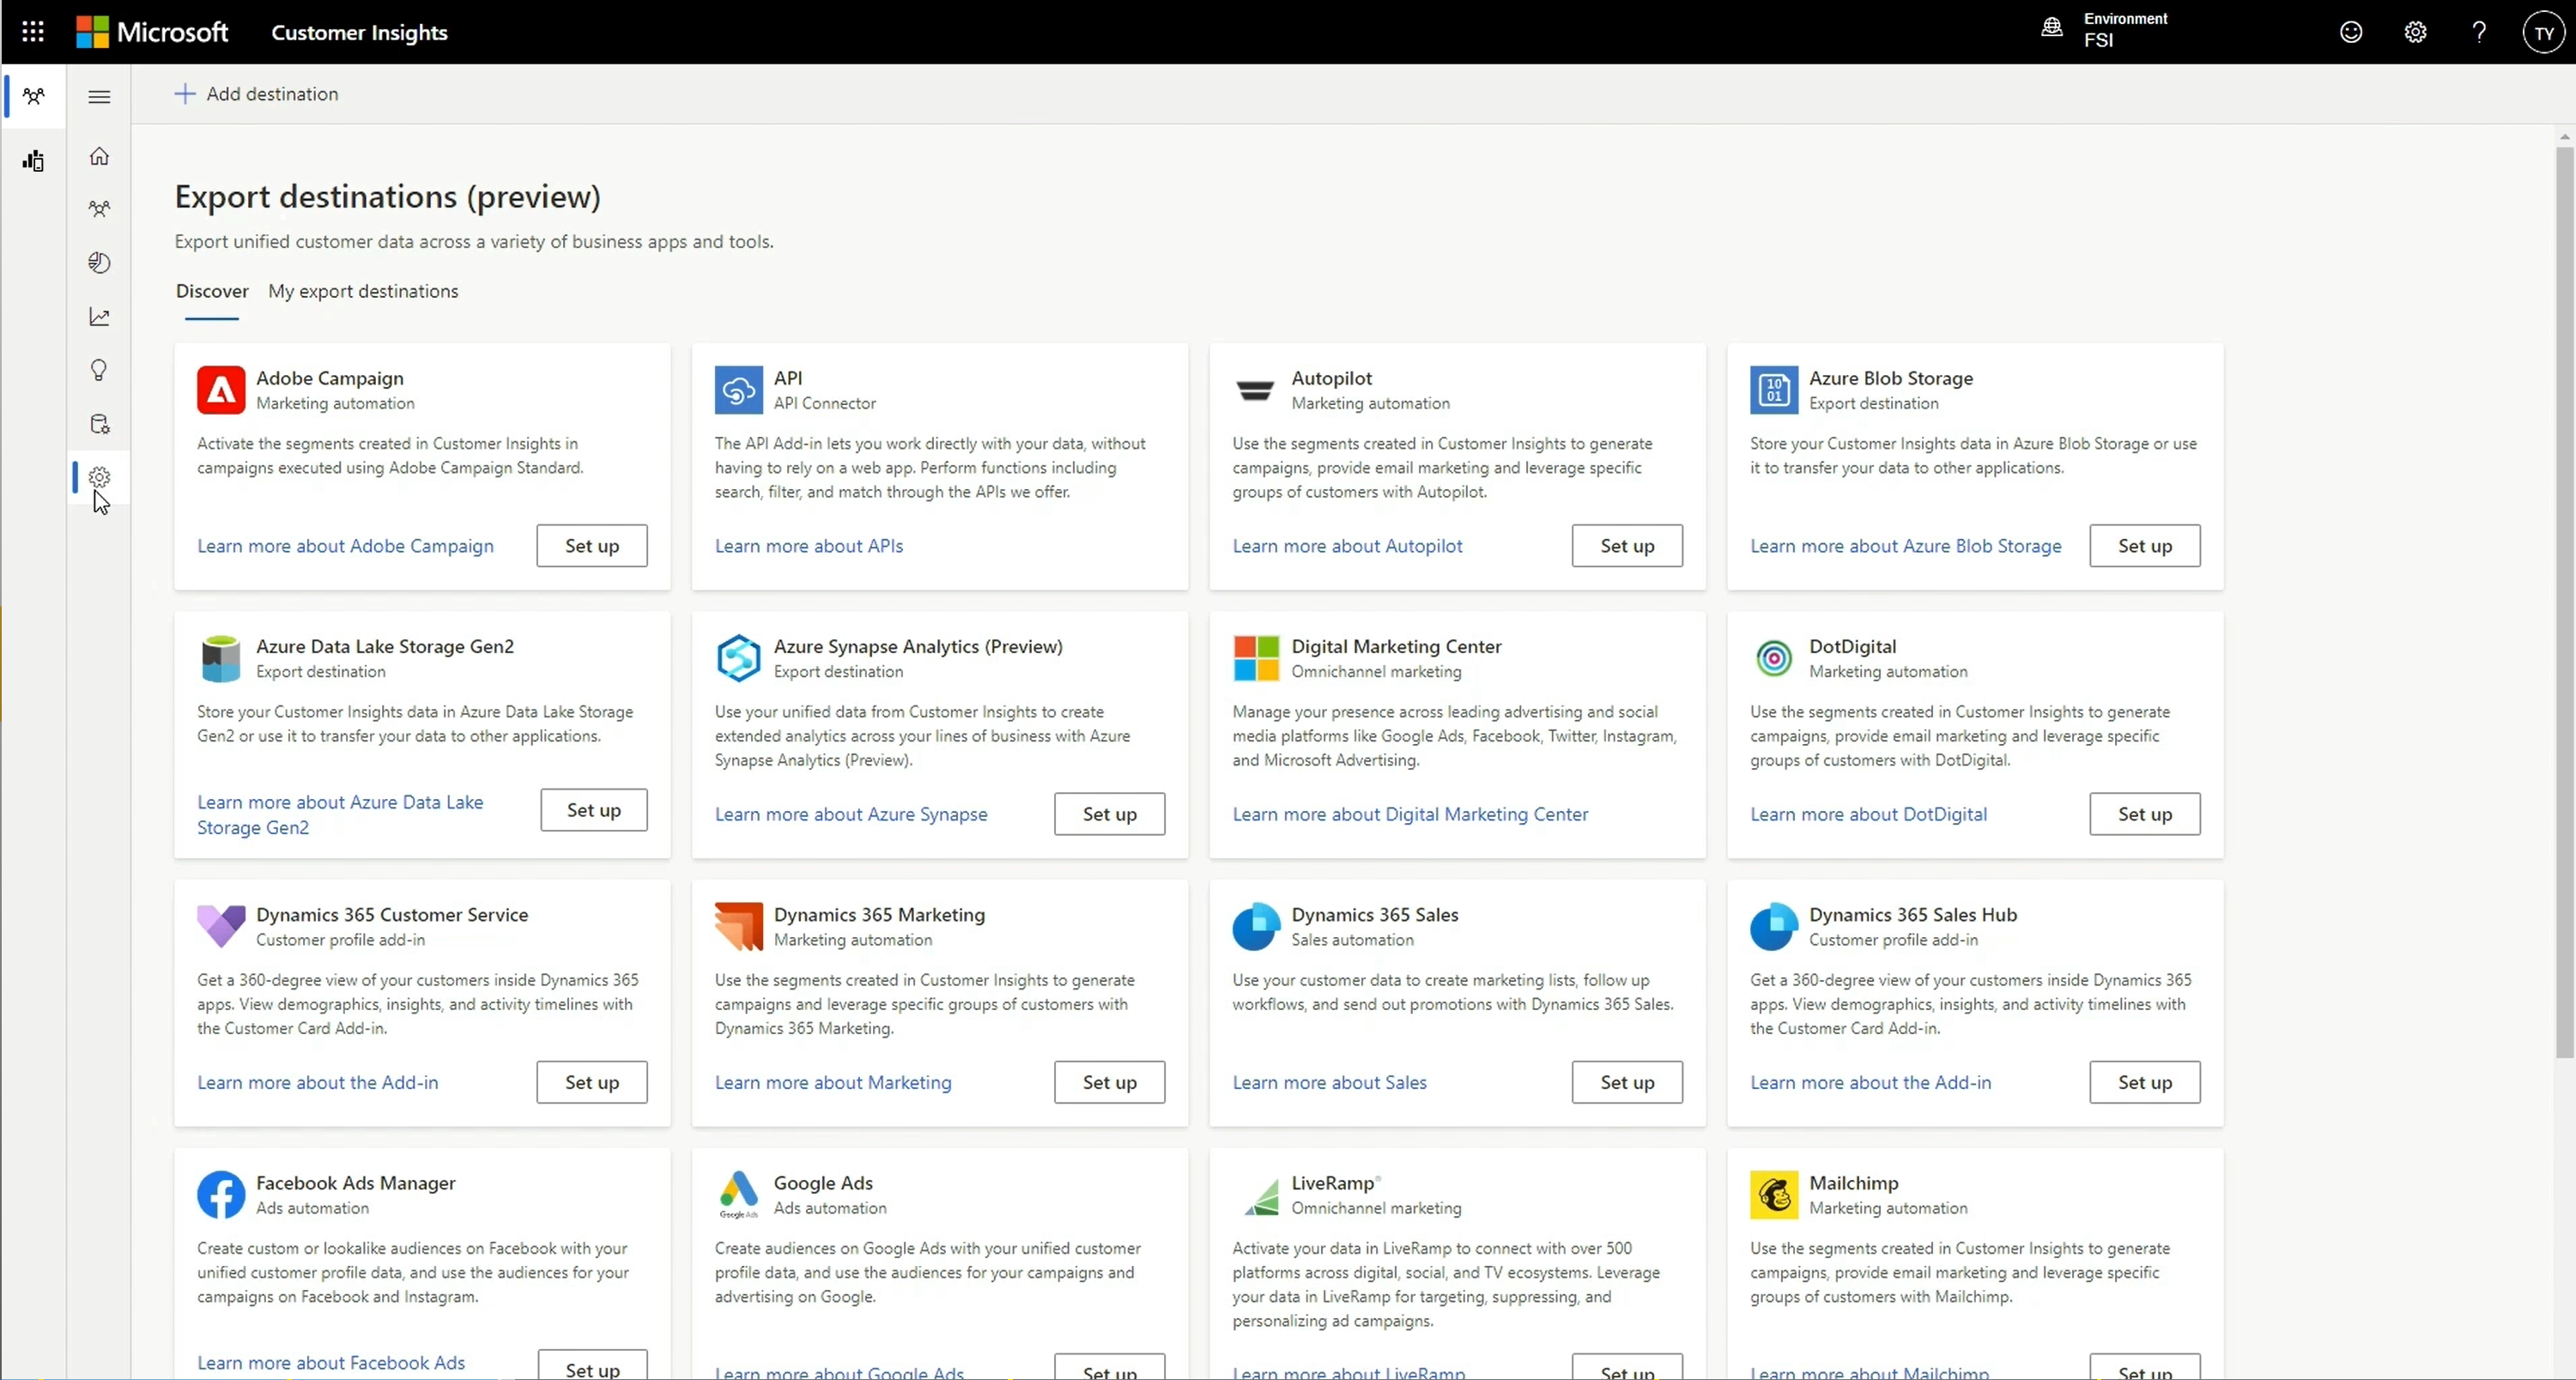The width and height of the screenshot is (2576, 1380).
Task: Open Admin gear icon in sidebar
Action: coord(99,477)
